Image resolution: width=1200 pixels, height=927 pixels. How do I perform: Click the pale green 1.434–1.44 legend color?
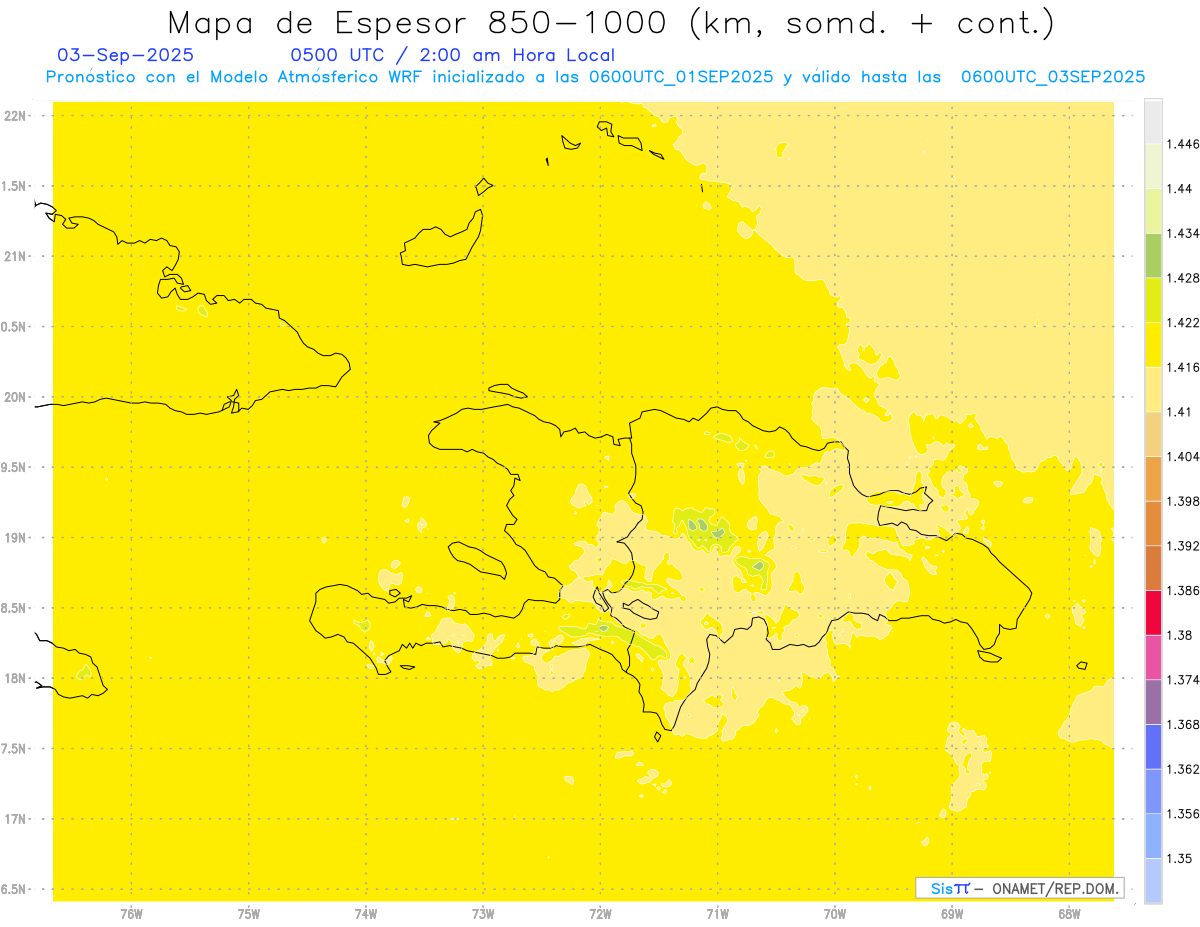(x=1154, y=211)
